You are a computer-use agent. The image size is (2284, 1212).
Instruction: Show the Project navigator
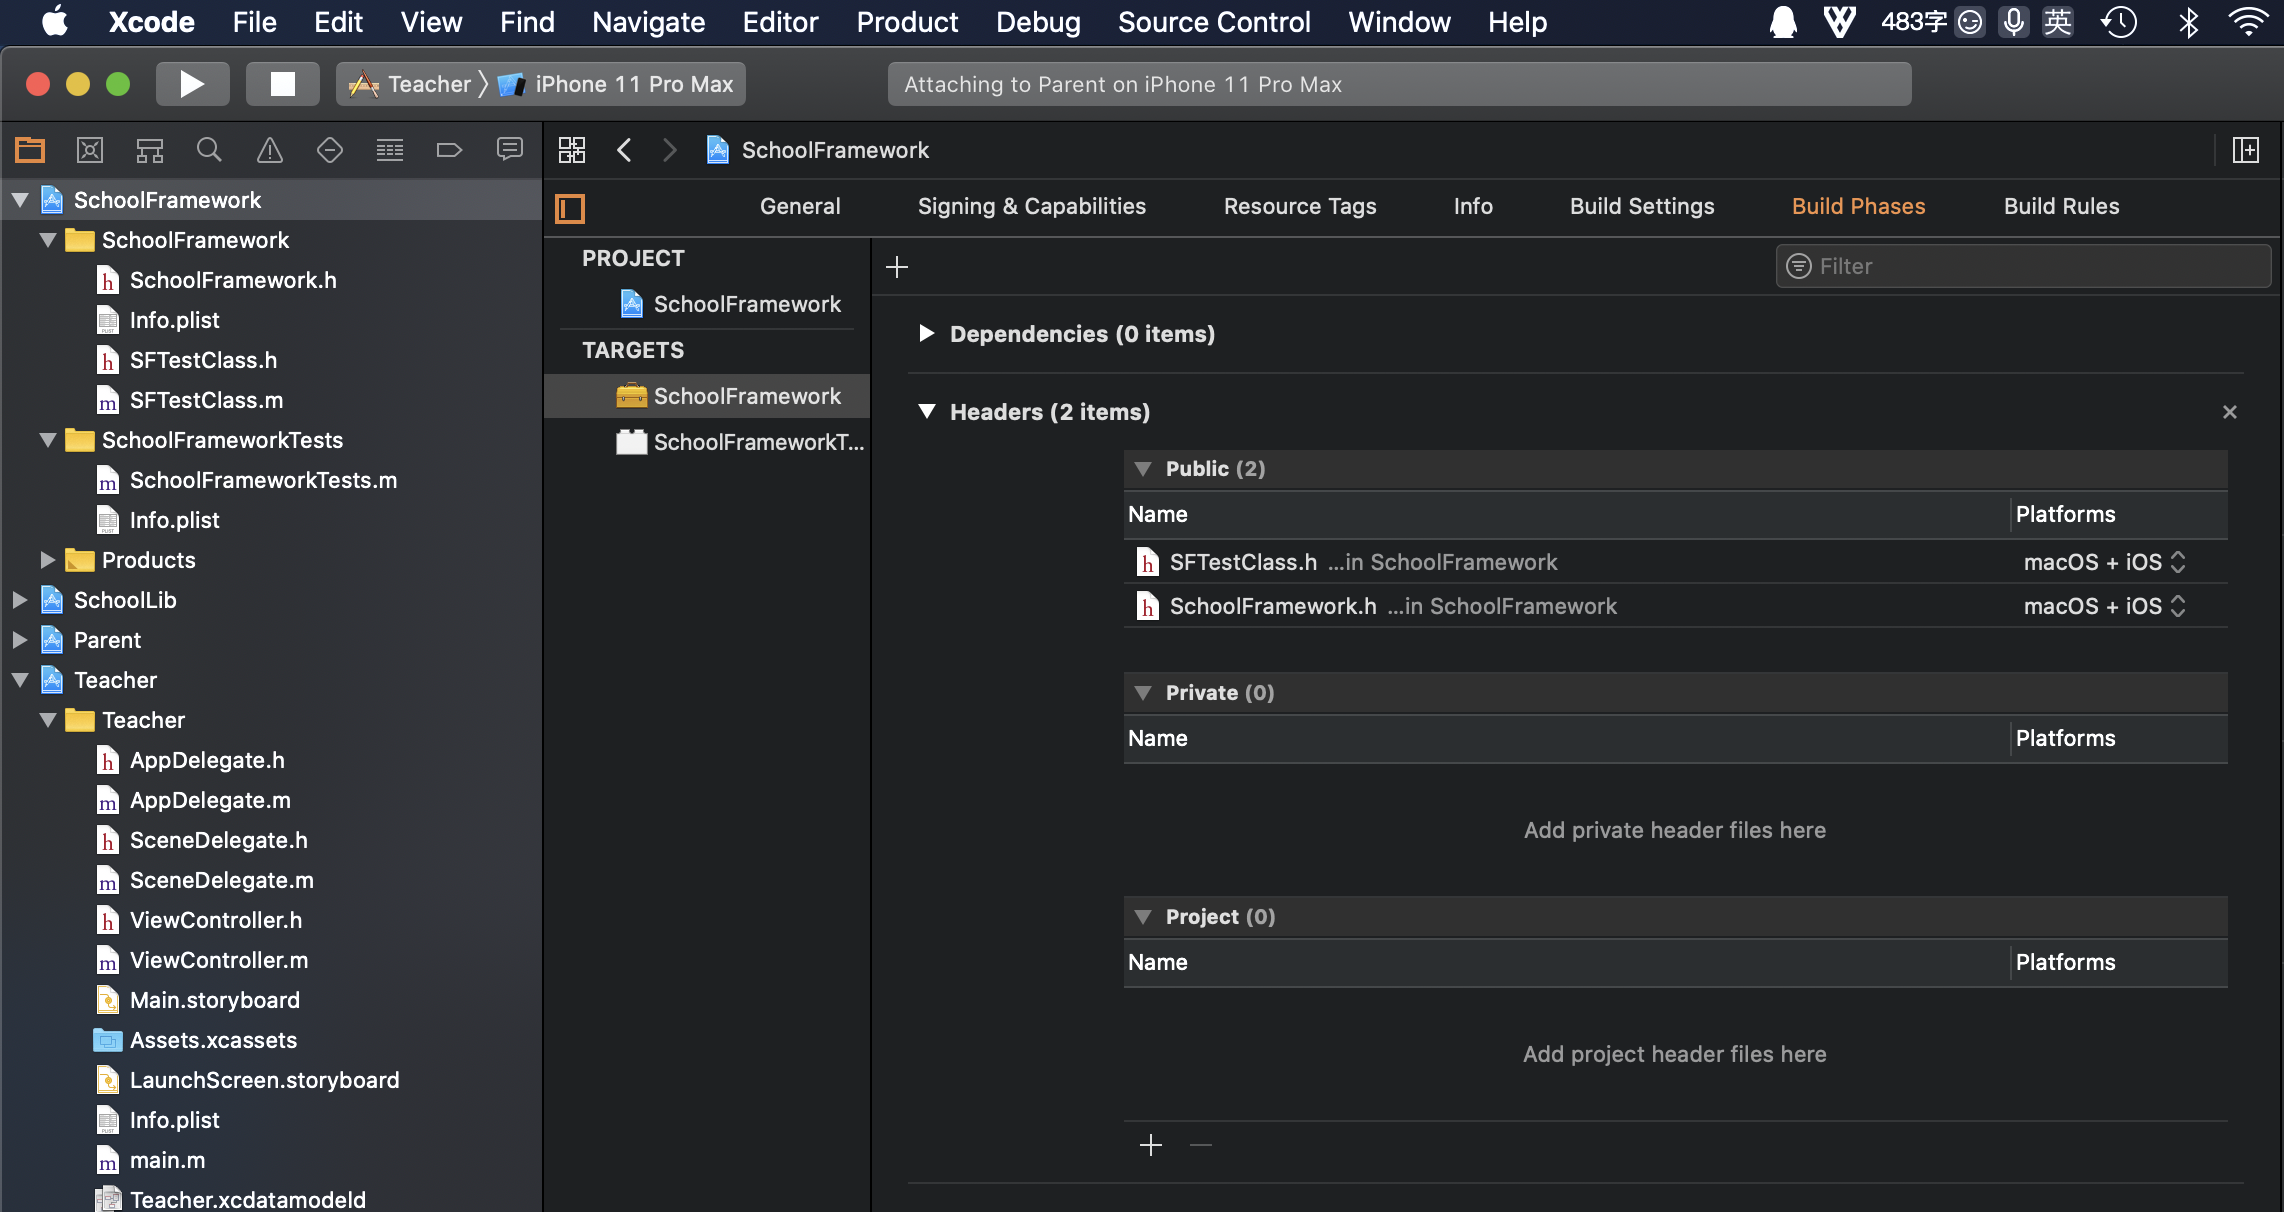[x=30, y=150]
